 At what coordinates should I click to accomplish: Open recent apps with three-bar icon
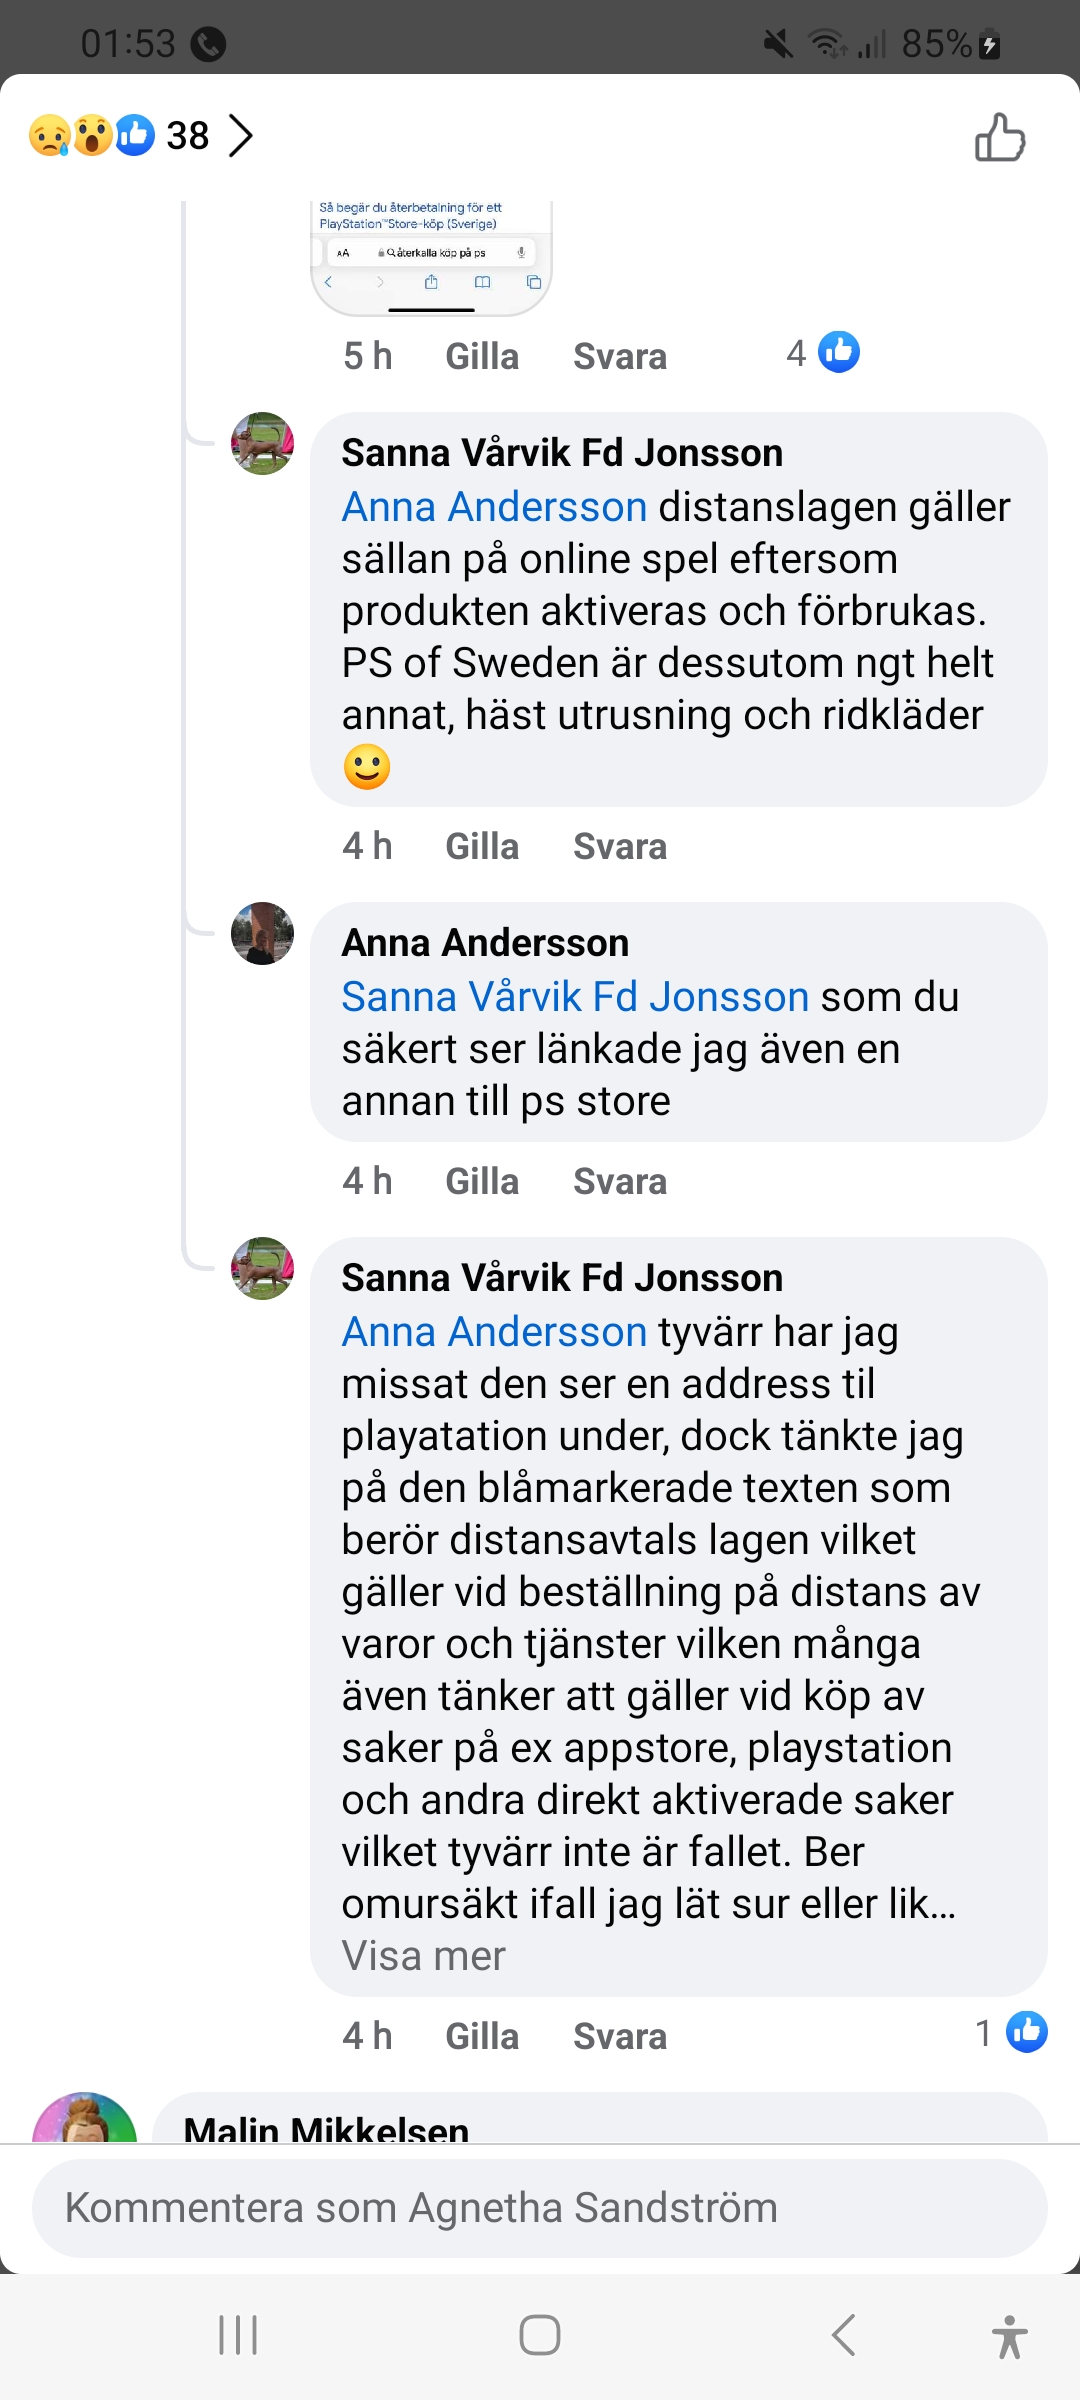238,2335
